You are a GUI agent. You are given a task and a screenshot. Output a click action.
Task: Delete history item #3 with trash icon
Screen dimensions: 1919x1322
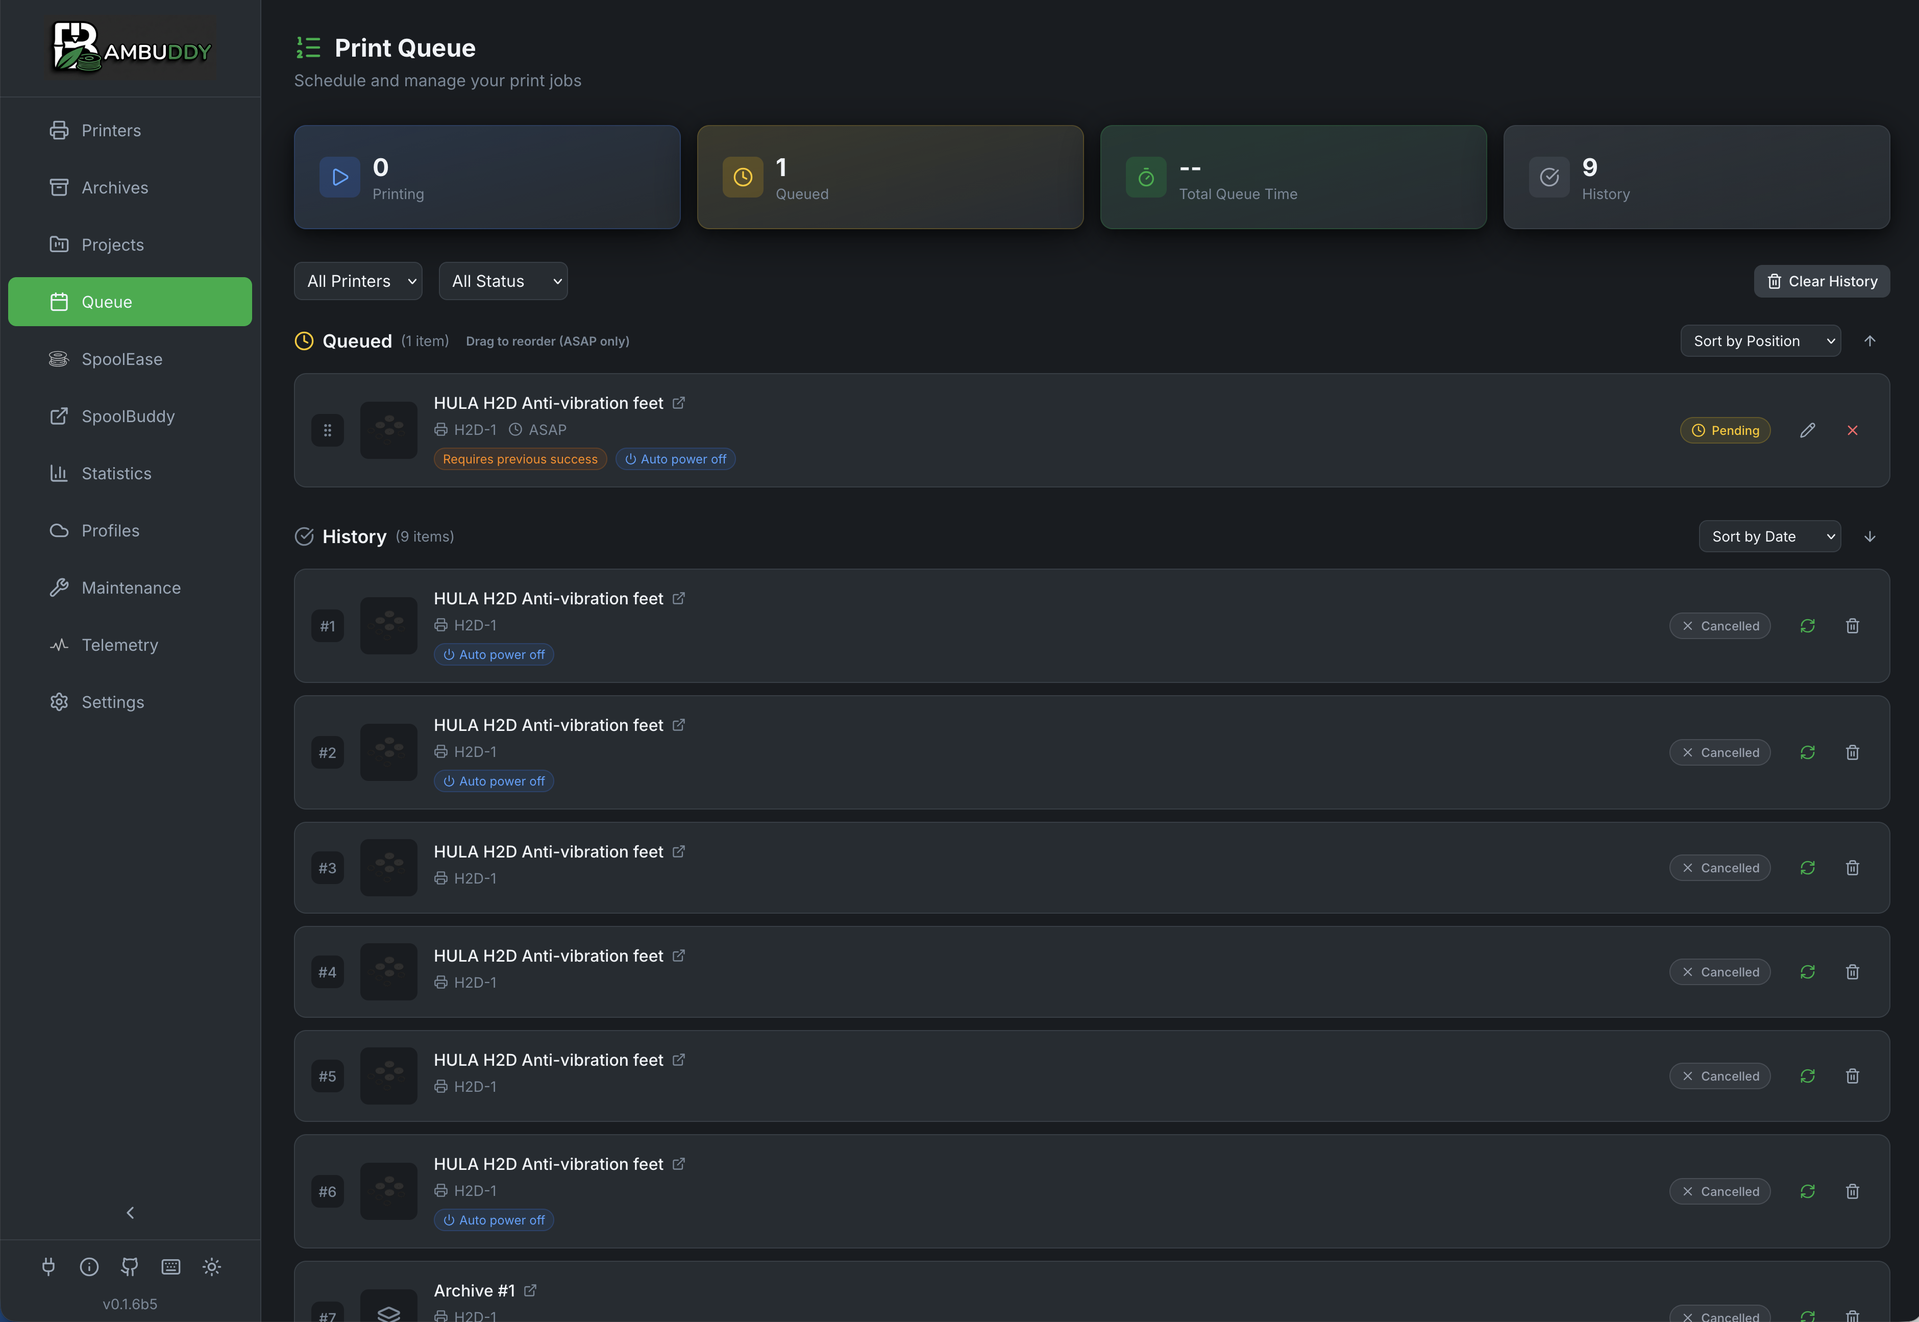point(1852,868)
